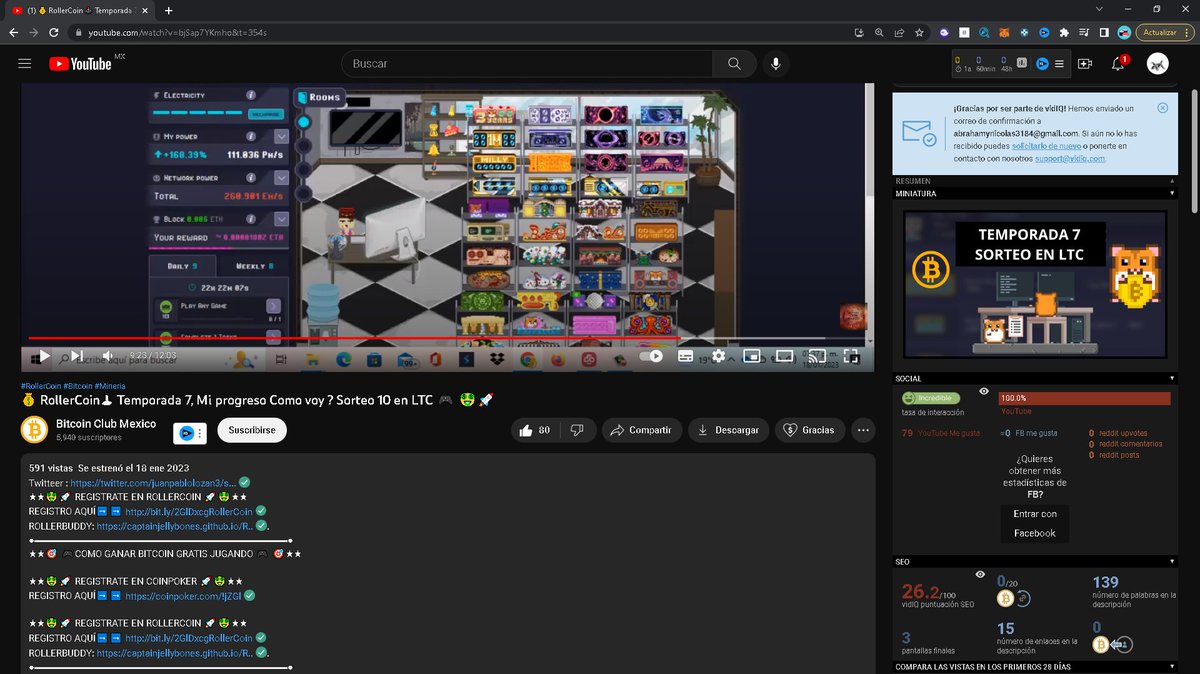Viewport: 1200px width, 674px height.
Task: Go back in browser history
Action: [x=13, y=32]
